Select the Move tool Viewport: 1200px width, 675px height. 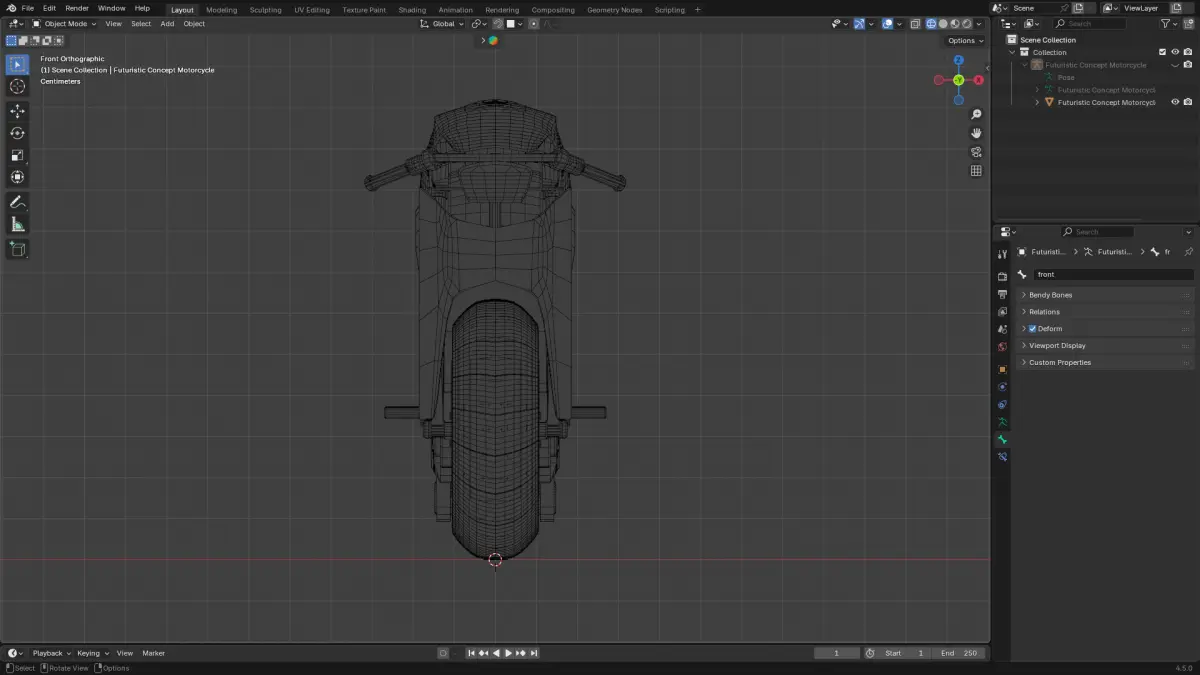pos(17,111)
